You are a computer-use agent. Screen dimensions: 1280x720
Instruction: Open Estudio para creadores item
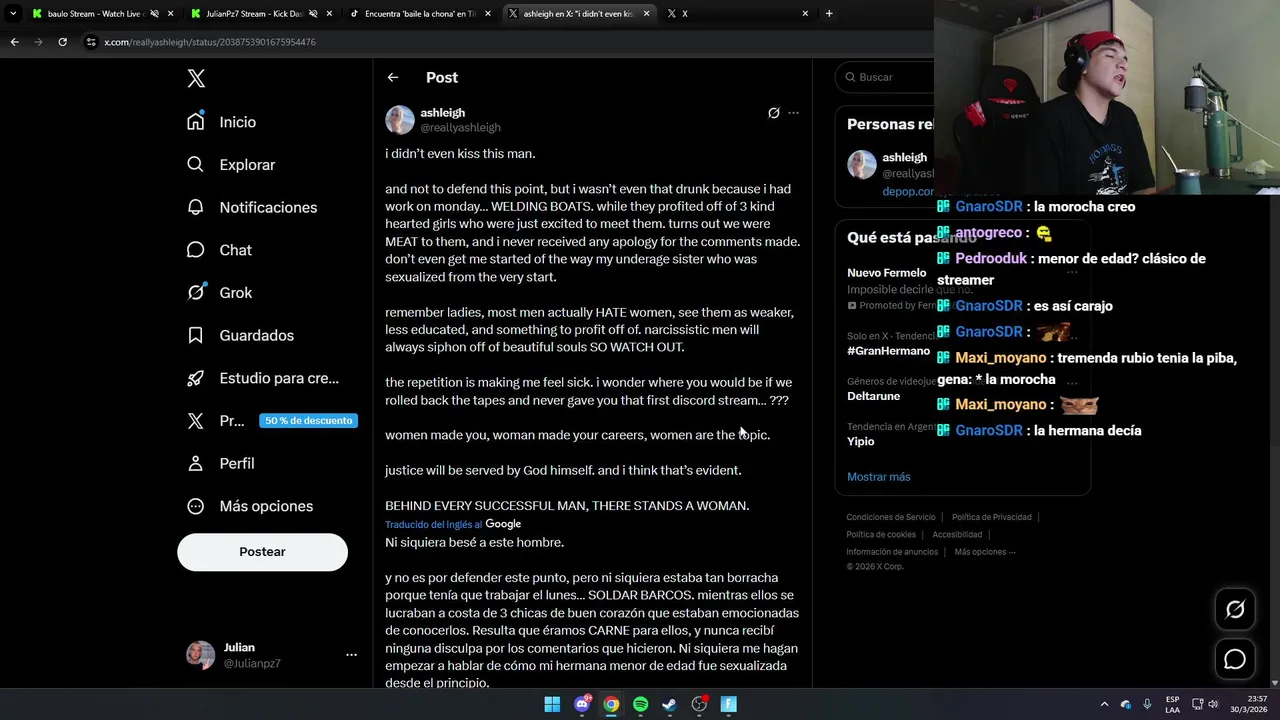[x=263, y=378]
